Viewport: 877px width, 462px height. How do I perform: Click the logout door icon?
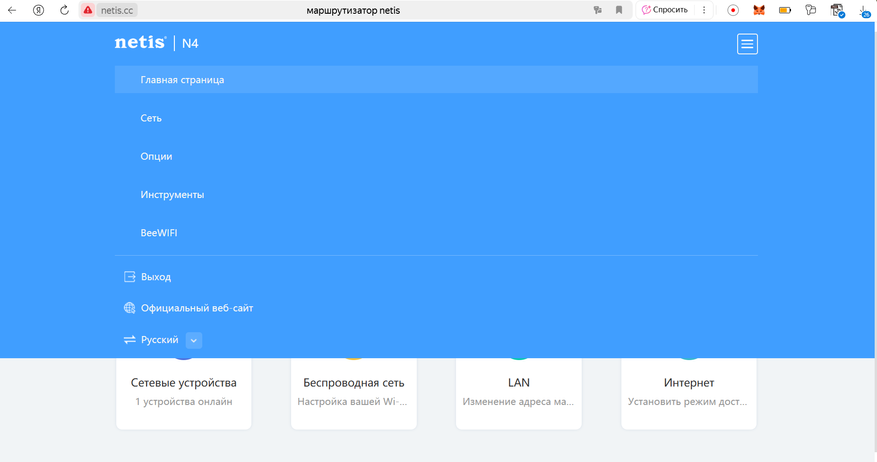[129, 276]
